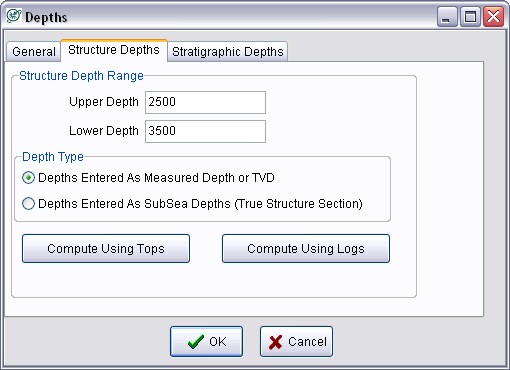The height and width of the screenshot is (370, 510).
Task: Focus the Lower Depth field showing 3500
Action: coord(205,131)
